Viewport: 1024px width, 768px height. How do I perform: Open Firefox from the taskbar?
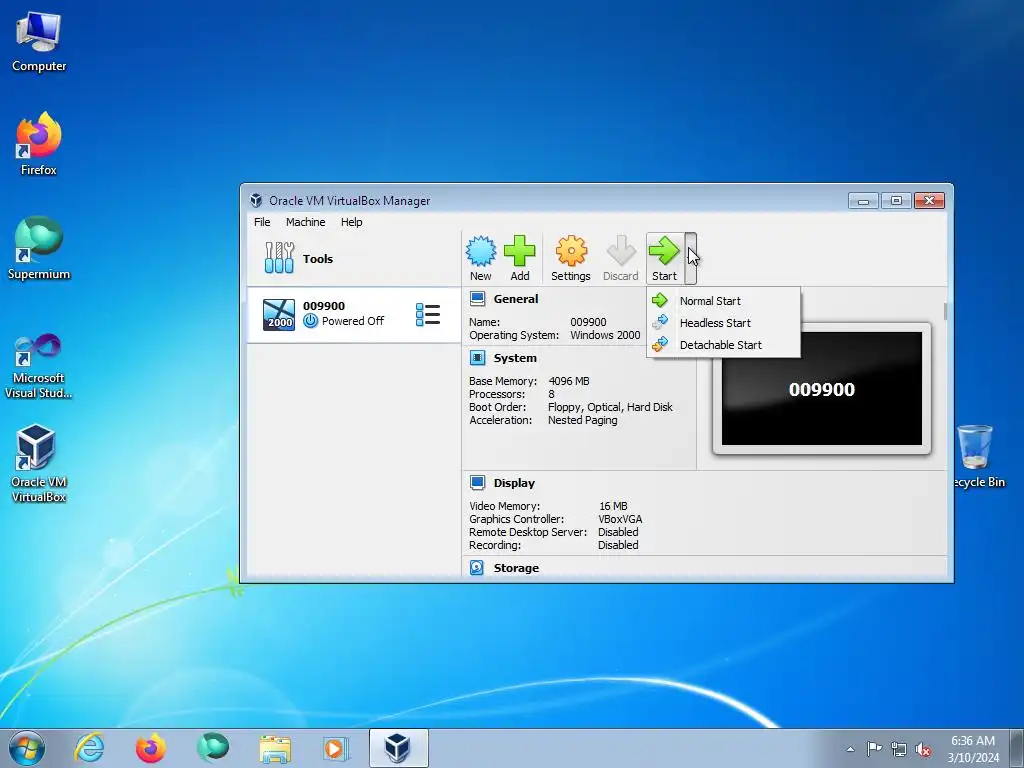click(151, 748)
